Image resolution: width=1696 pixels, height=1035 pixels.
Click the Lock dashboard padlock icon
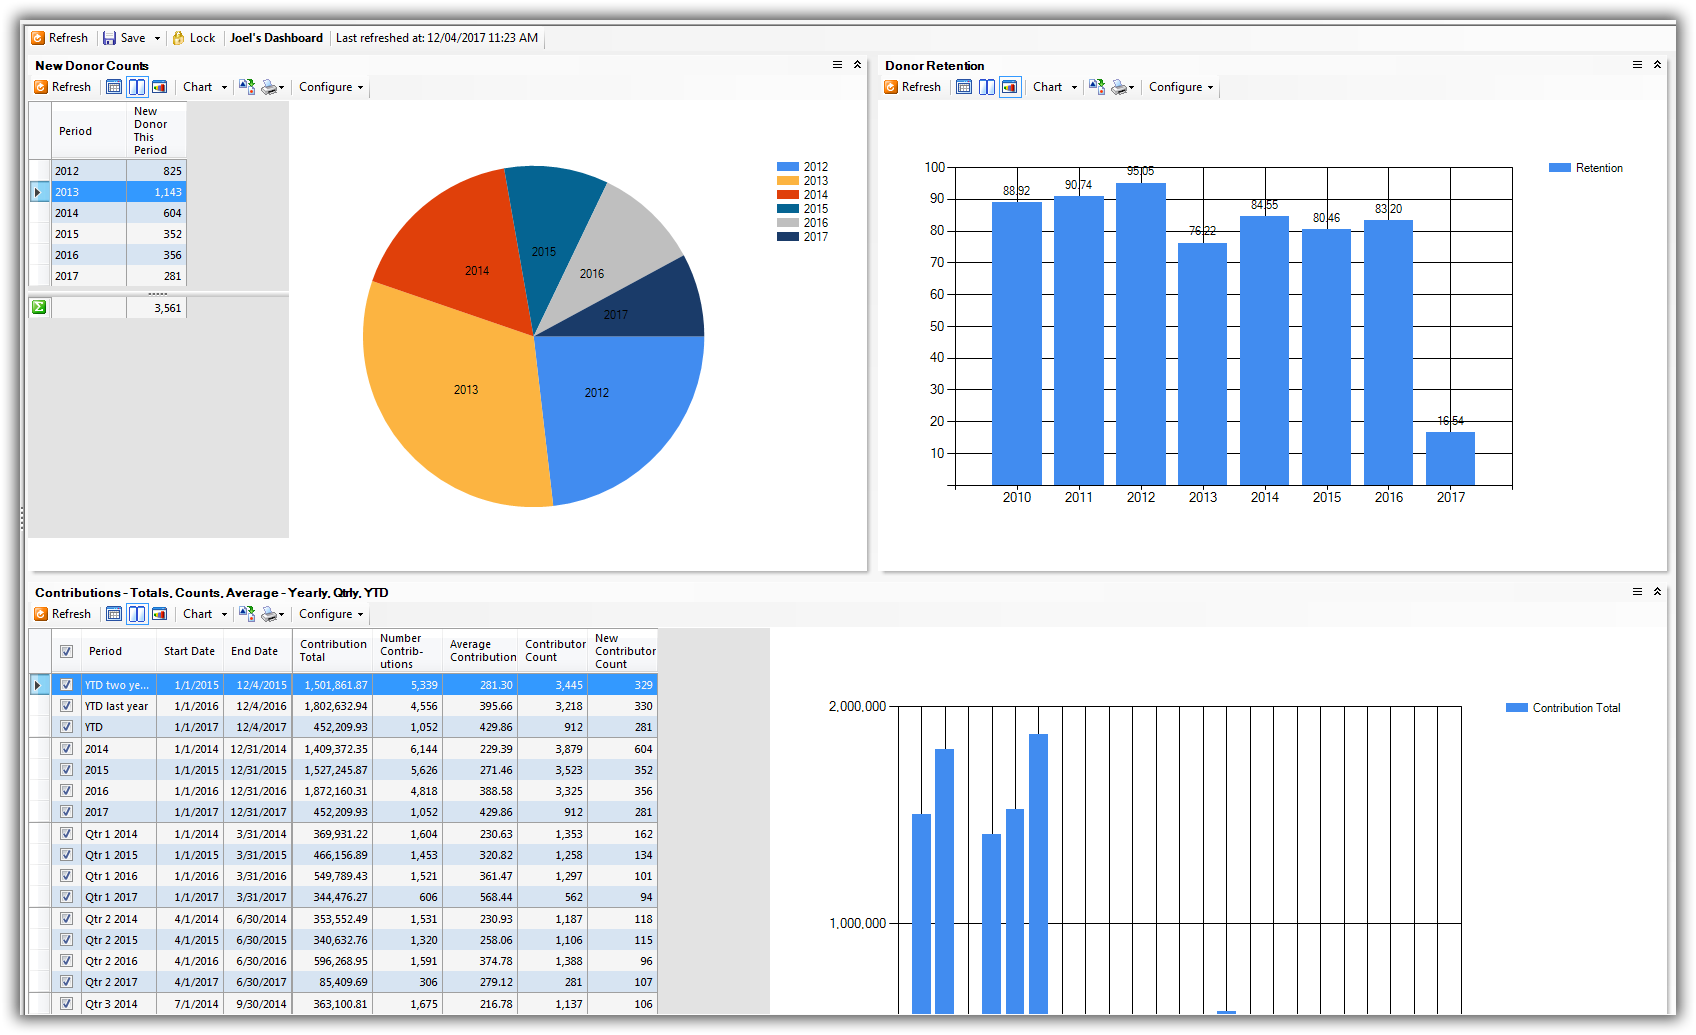179,38
